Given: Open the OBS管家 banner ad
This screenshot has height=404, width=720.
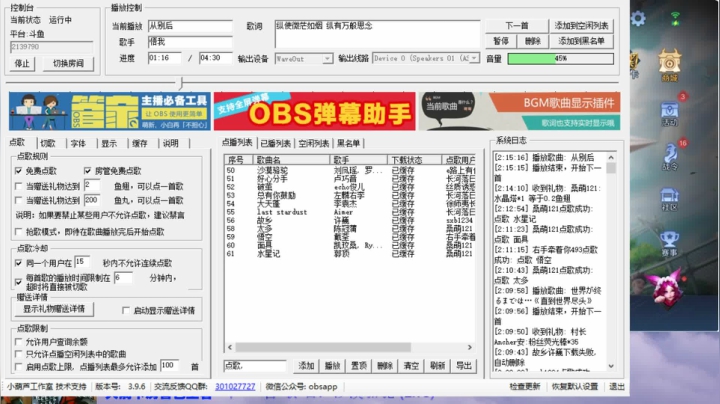Looking at the screenshot, I should pyautogui.click(x=110, y=112).
